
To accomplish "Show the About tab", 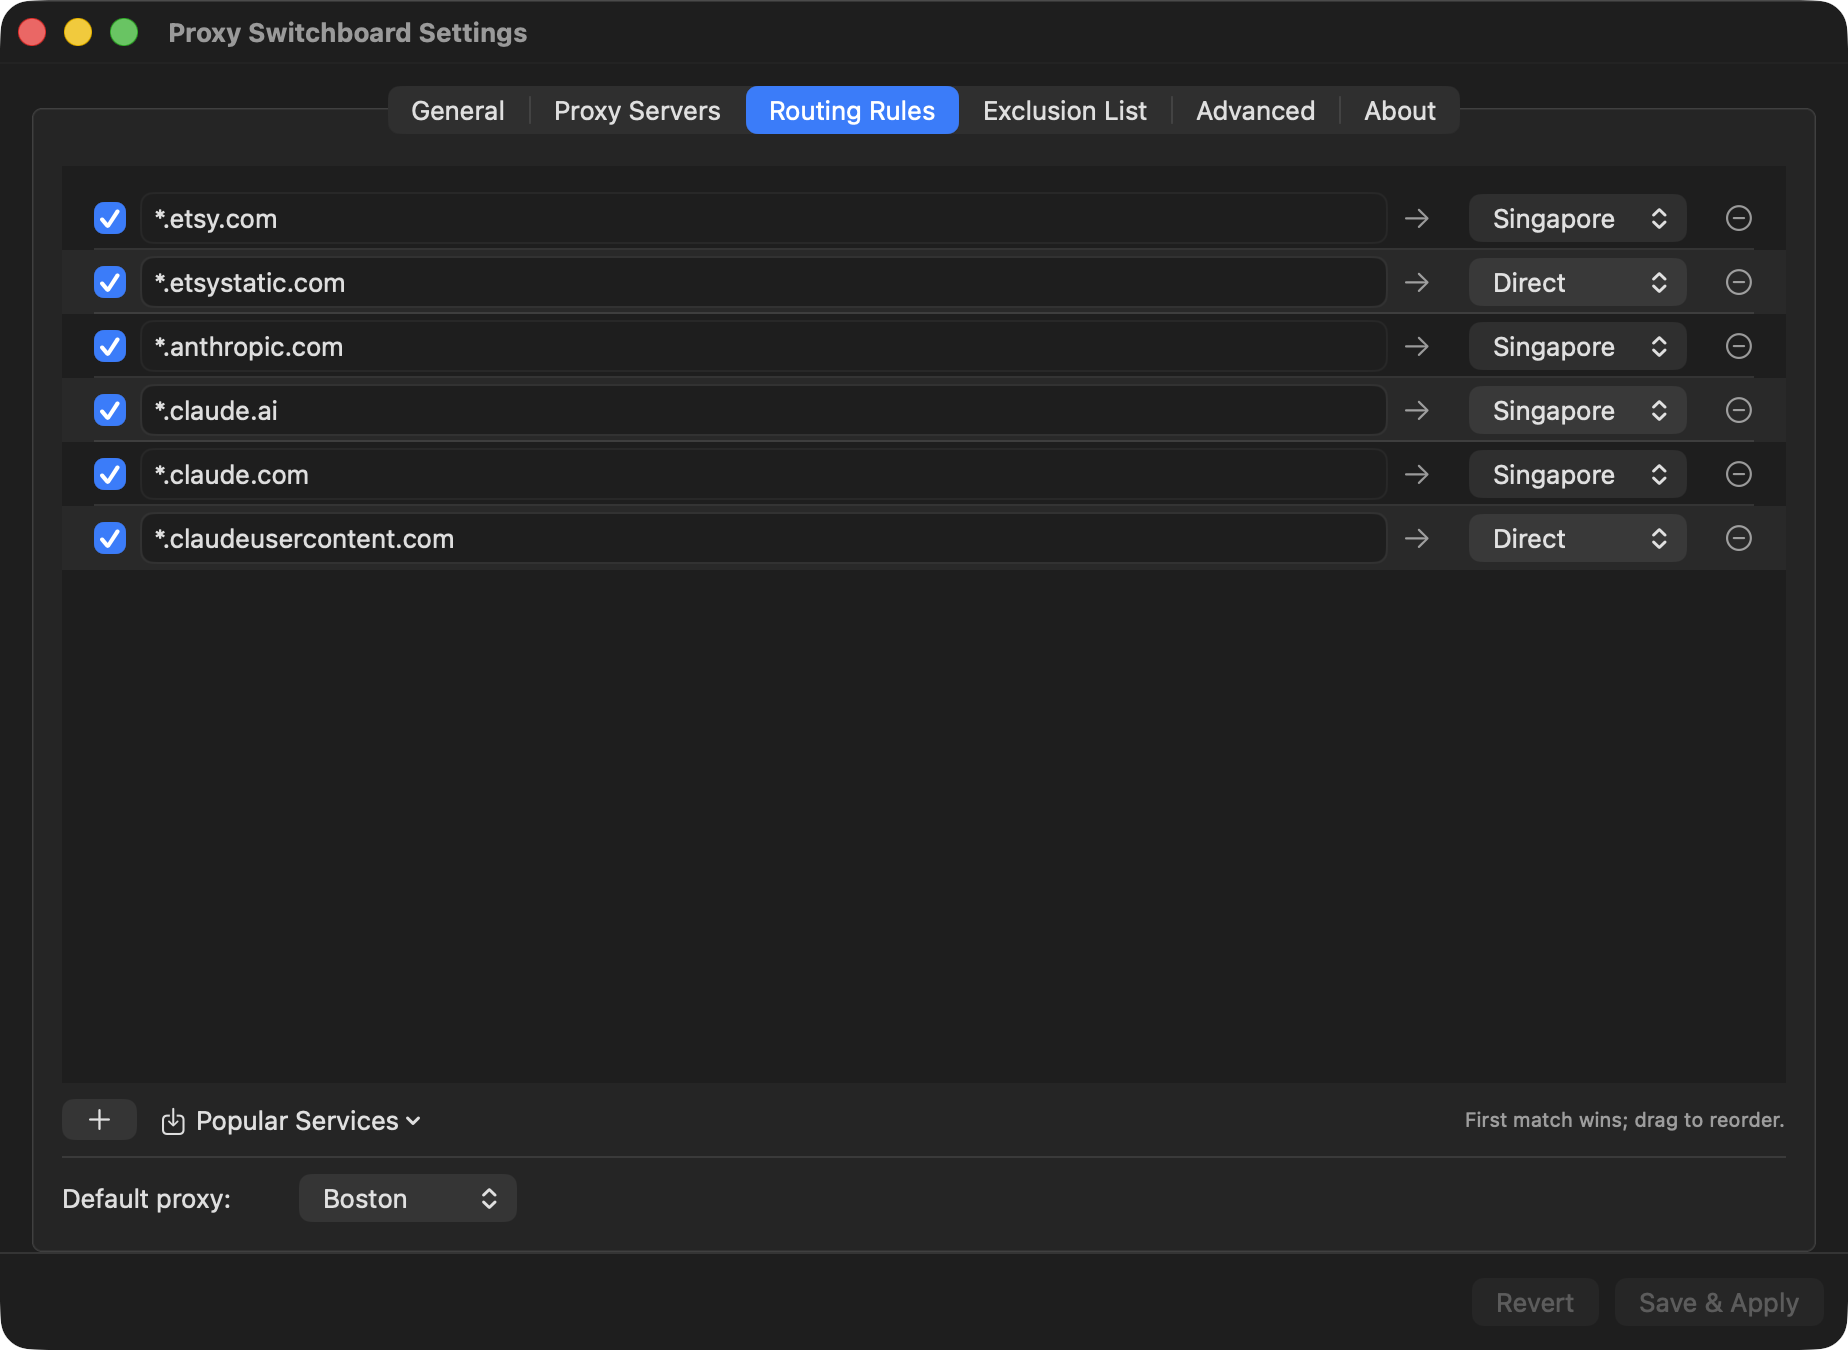I will (x=1400, y=110).
